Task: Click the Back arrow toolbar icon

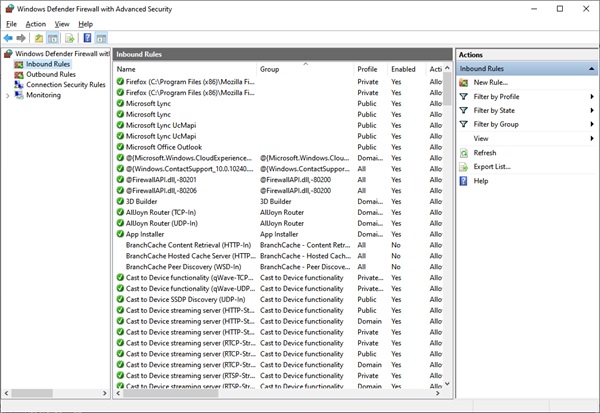Action: (8, 38)
